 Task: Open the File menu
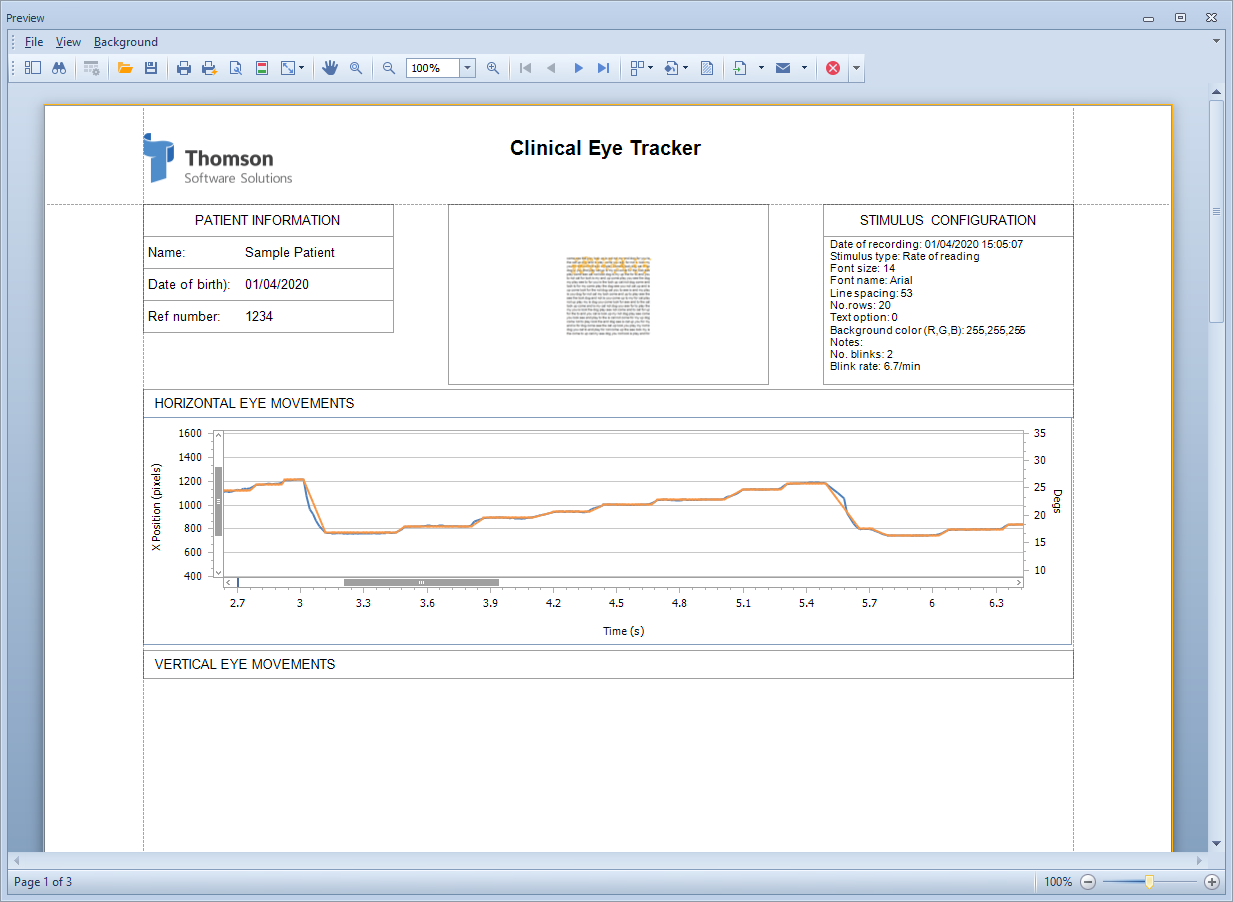coord(34,42)
